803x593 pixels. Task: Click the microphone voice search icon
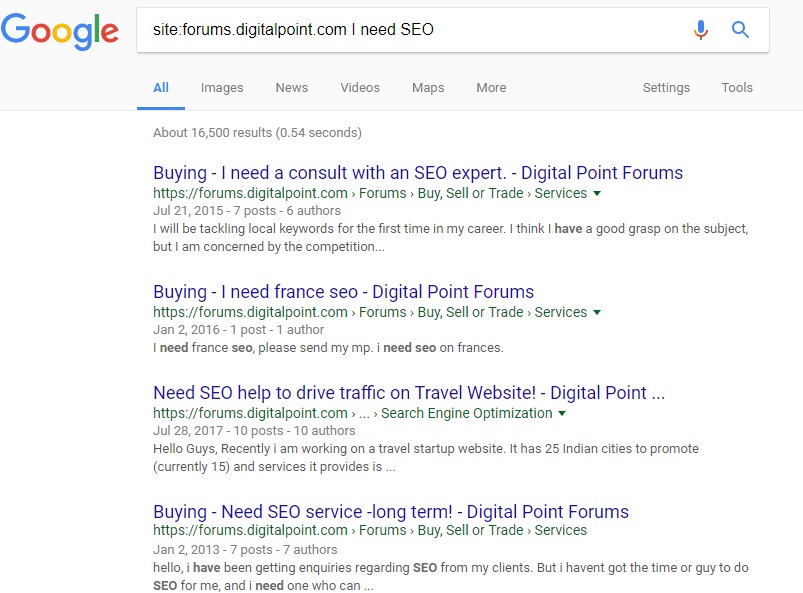tap(701, 30)
